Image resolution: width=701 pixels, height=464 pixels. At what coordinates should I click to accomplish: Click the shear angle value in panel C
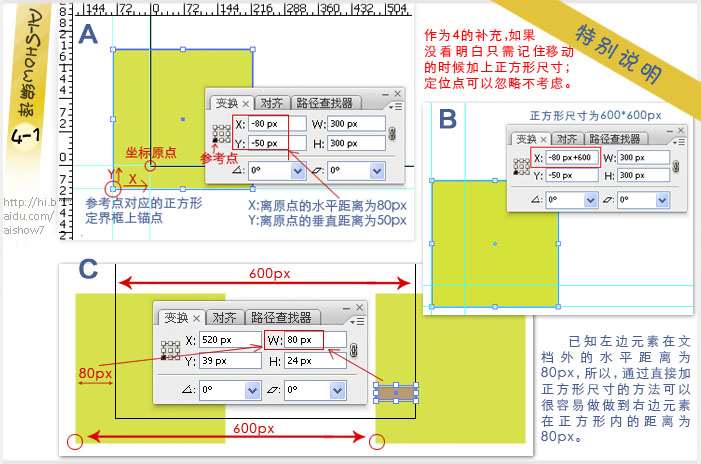click(307, 390)
